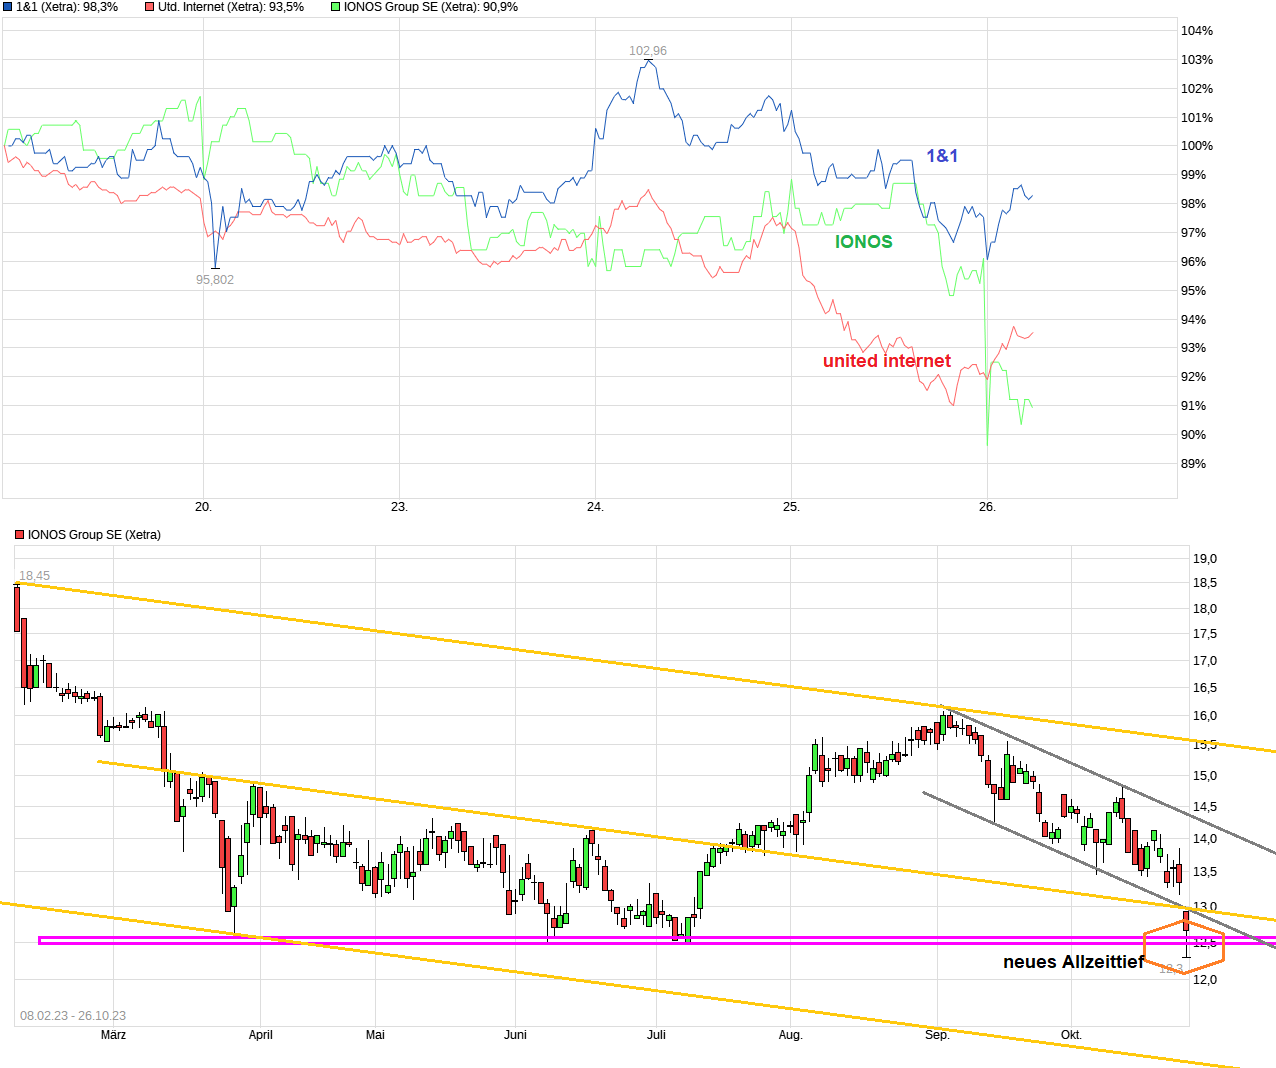1276x1068 pixels.
Task: Click the date range '08.02.23 - 26.10.23'
Action: (73, 1016)
